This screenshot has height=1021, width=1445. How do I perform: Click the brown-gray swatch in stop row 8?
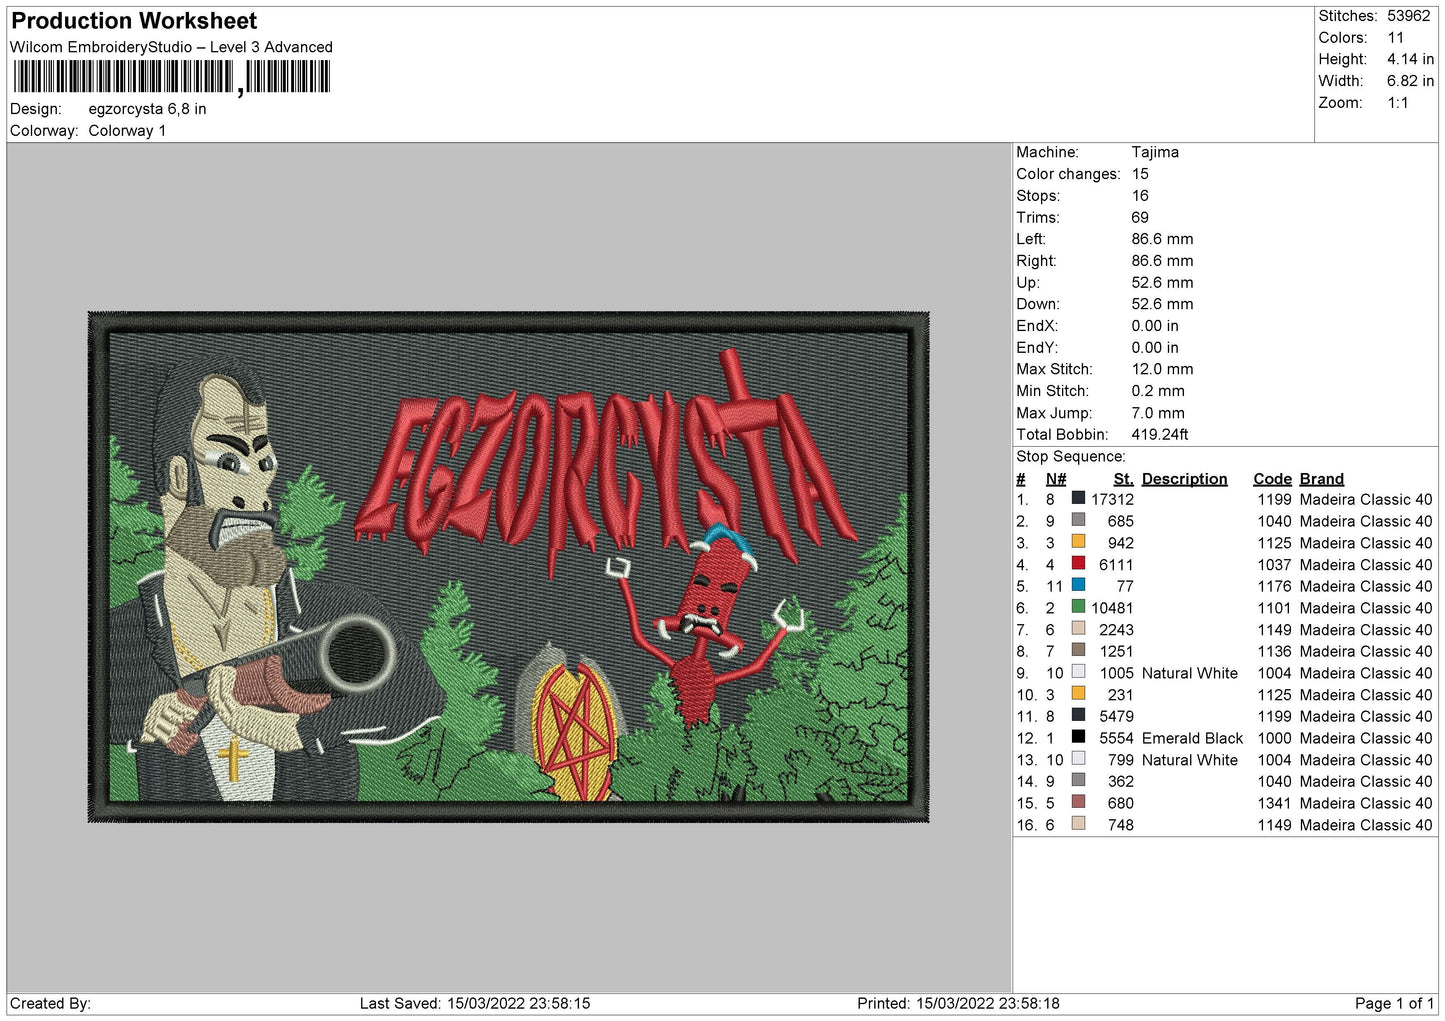click(x=1078, y=650)
